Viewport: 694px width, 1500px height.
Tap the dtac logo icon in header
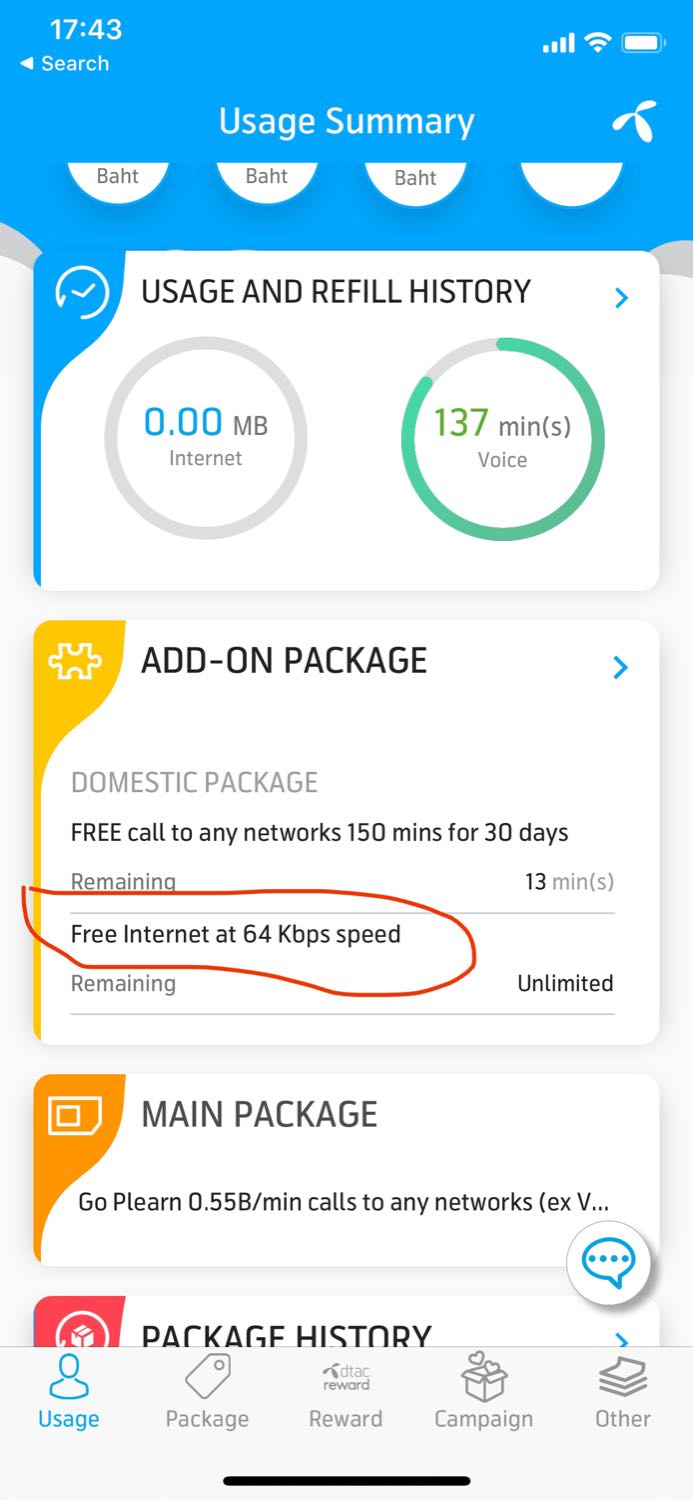click(634, 122)
